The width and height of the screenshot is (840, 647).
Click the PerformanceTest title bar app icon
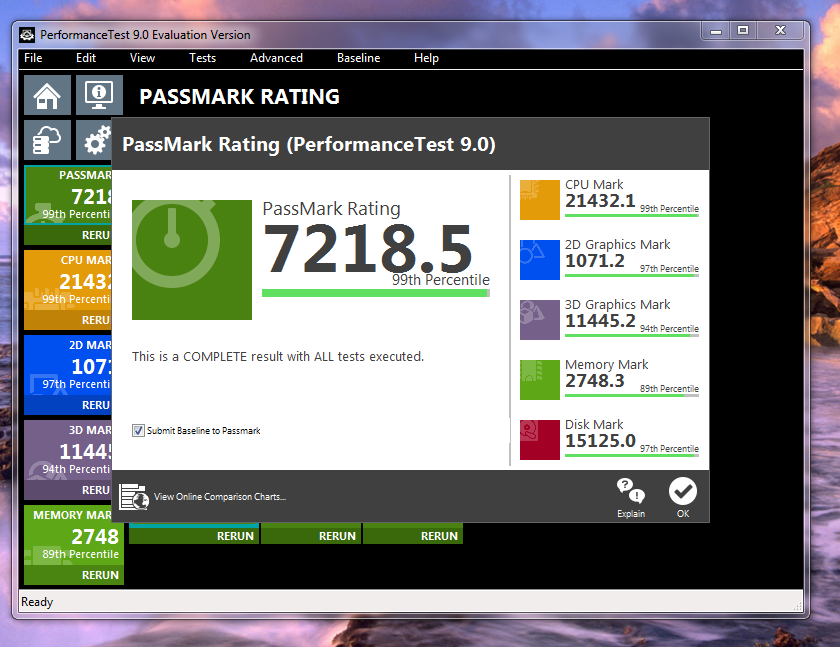(27, 35)
